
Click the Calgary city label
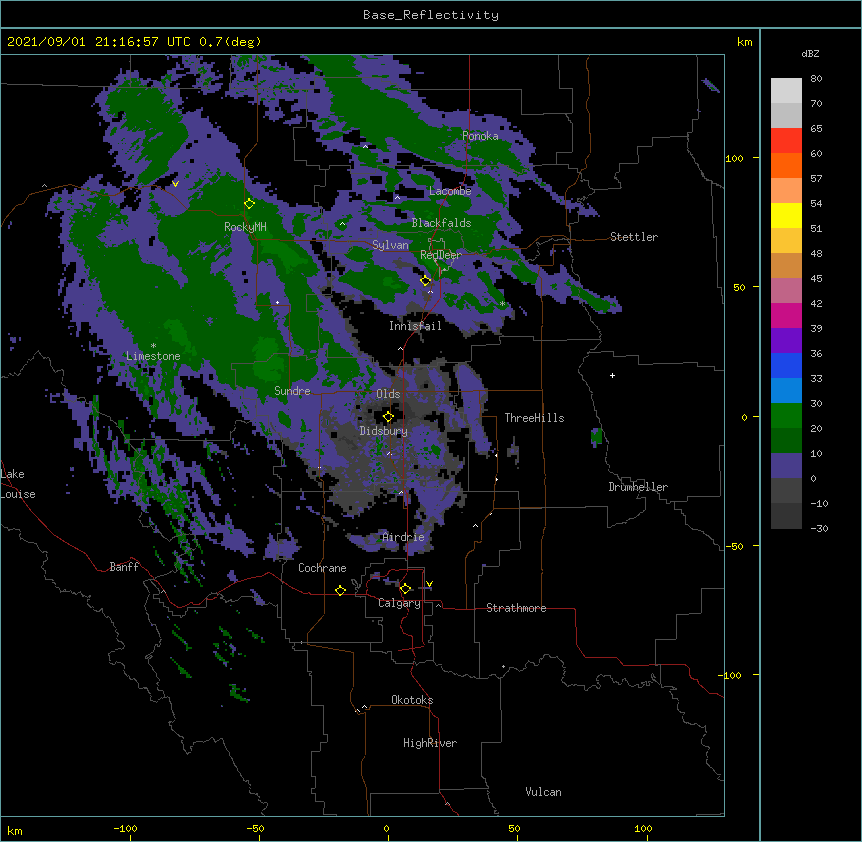(399, 603)
